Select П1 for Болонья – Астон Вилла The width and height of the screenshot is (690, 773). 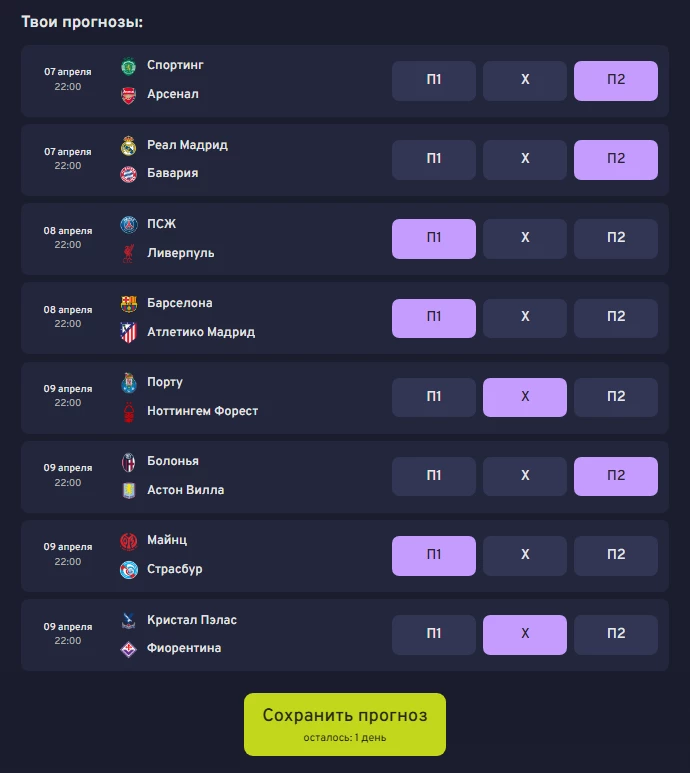point(433,476)
